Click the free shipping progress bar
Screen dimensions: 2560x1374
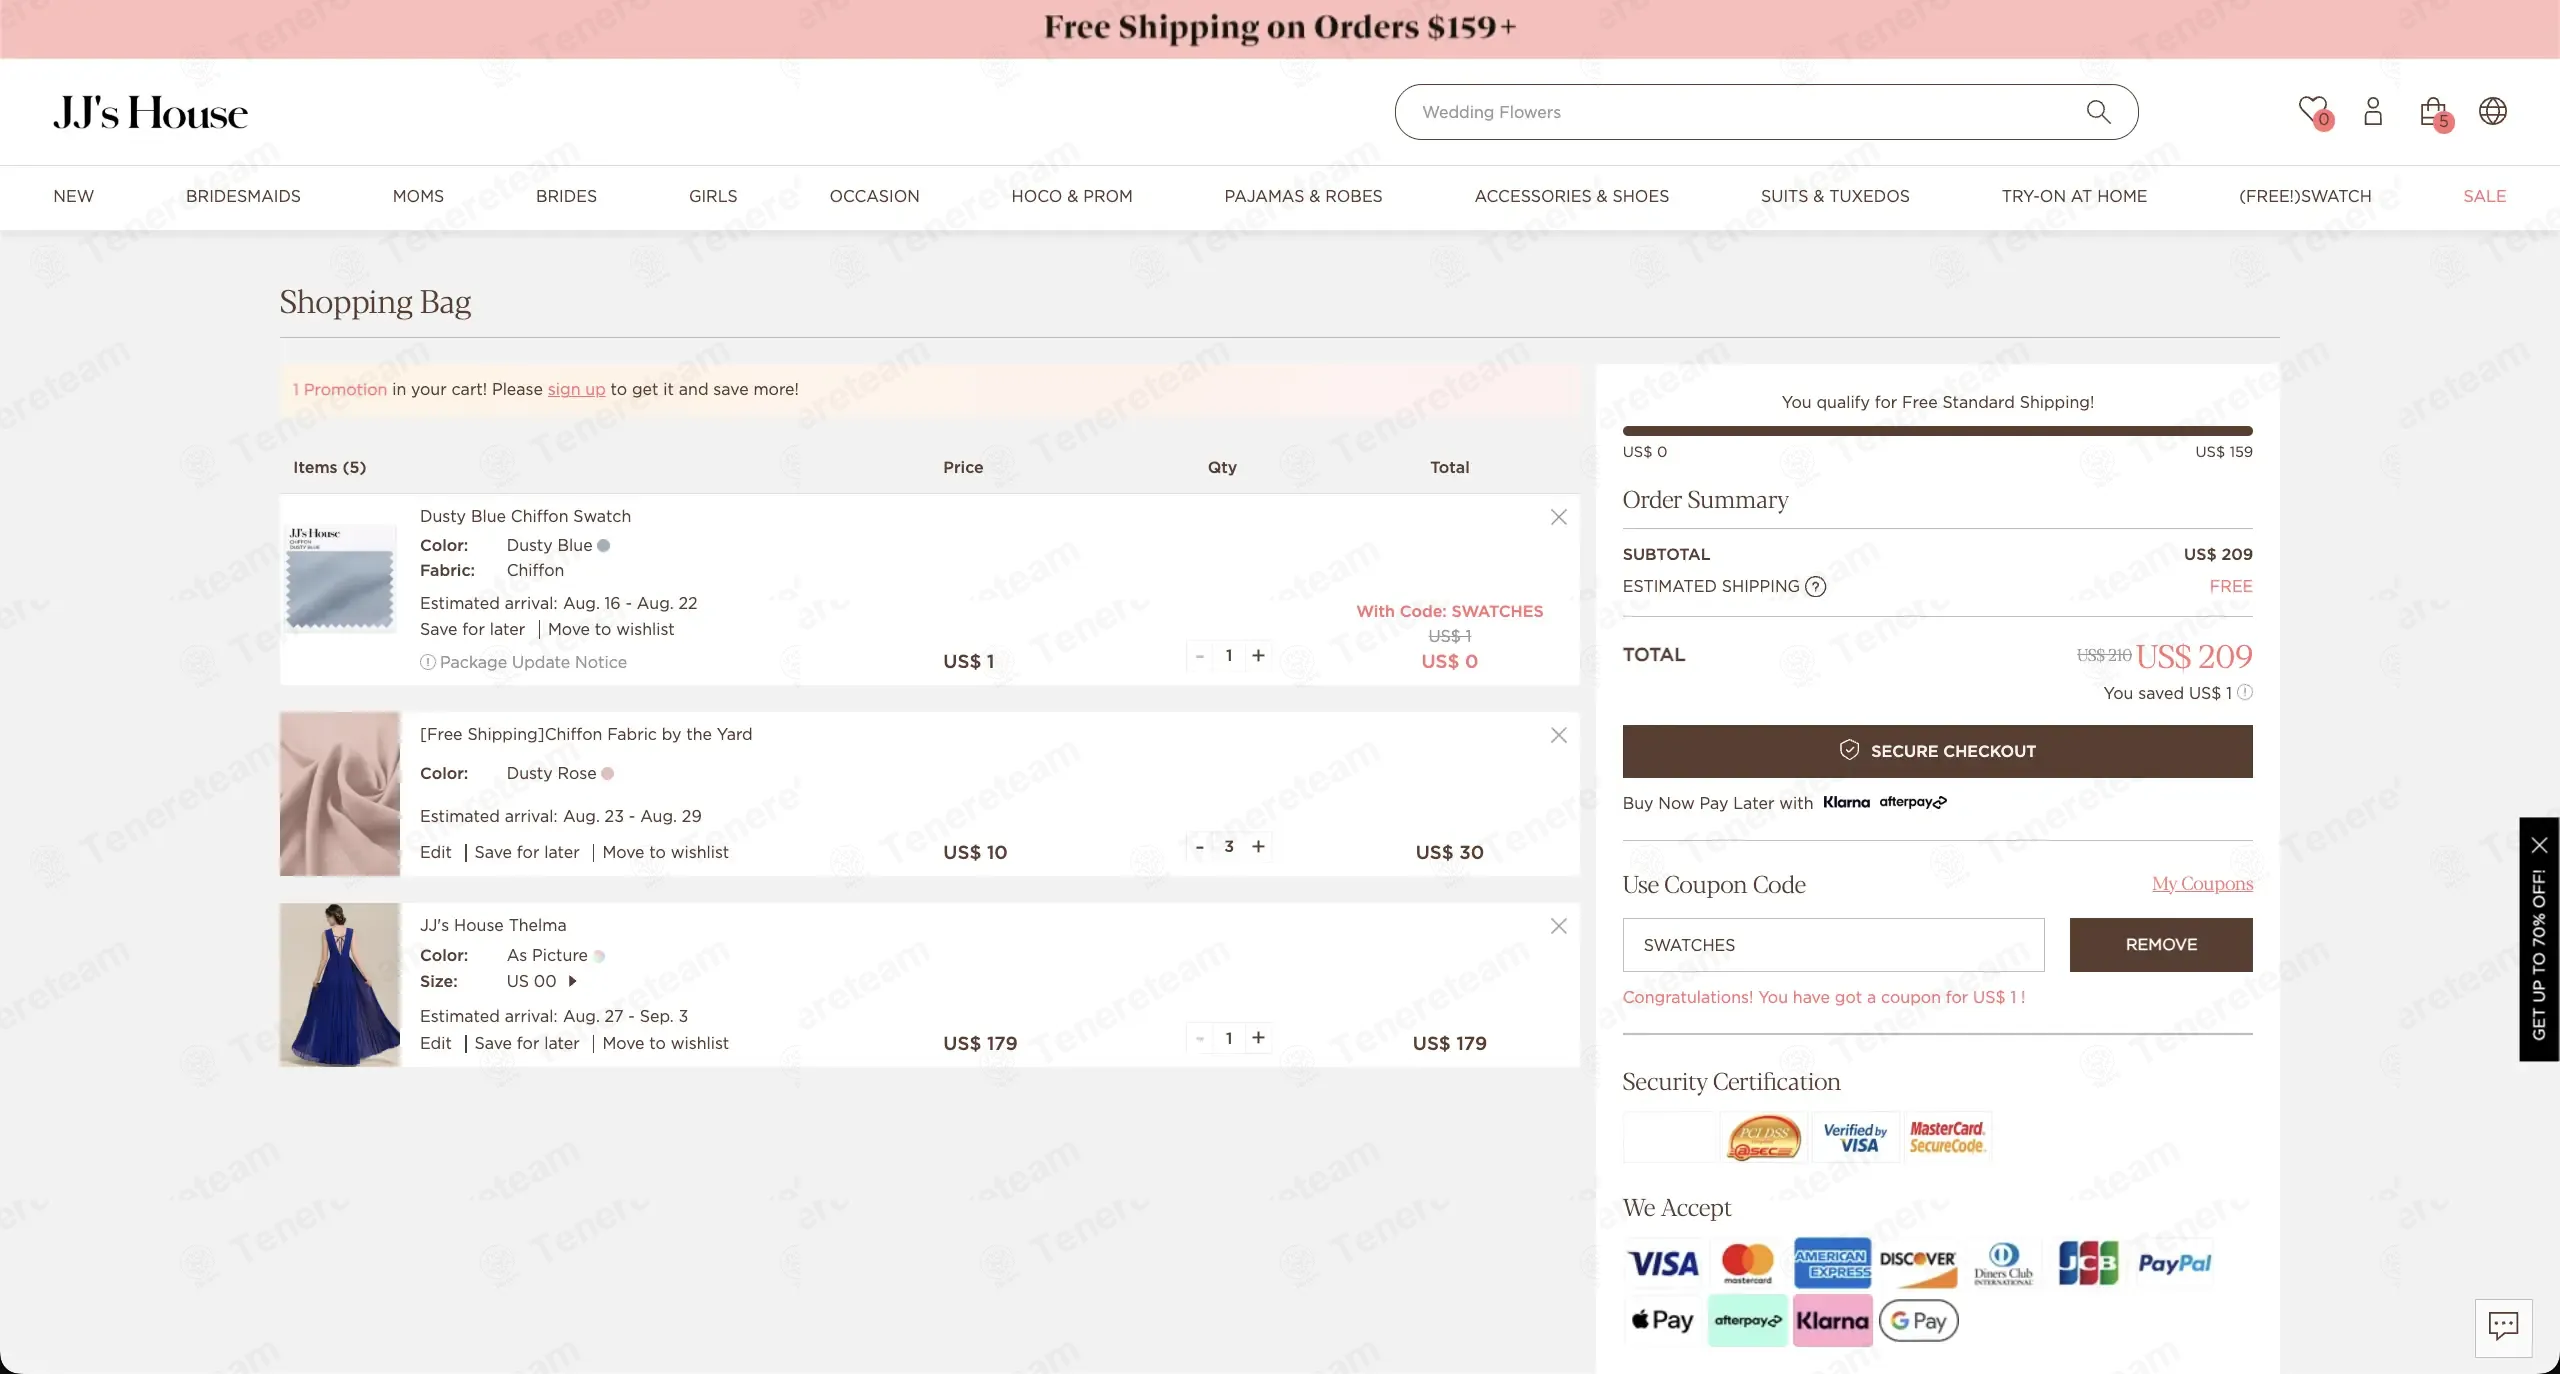click(x=1937, y=431)
